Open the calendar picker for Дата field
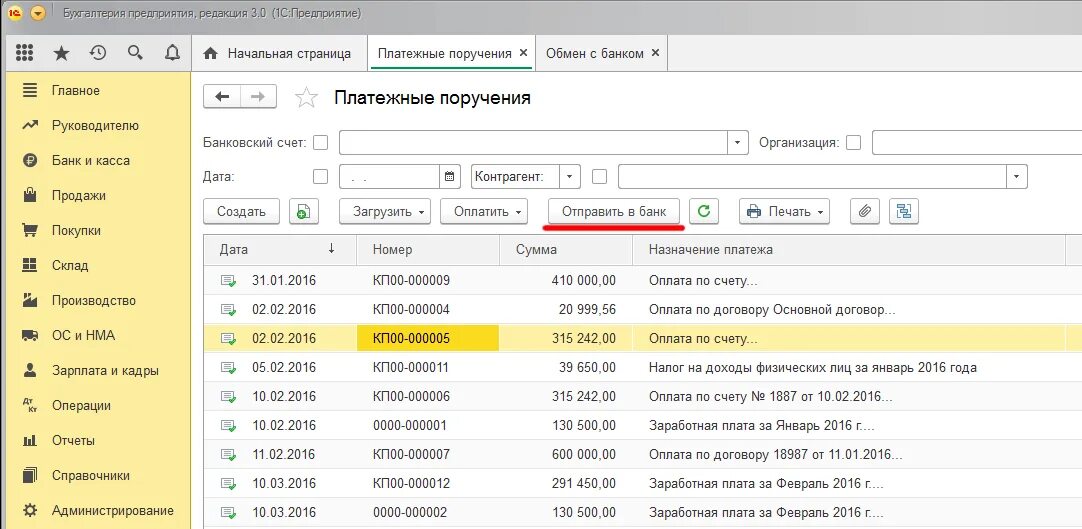The image size is (1082, 529). 450,177
